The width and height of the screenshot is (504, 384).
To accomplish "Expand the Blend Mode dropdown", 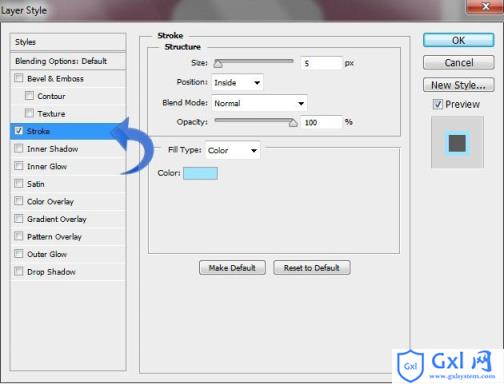I will (x=259, y=103).
